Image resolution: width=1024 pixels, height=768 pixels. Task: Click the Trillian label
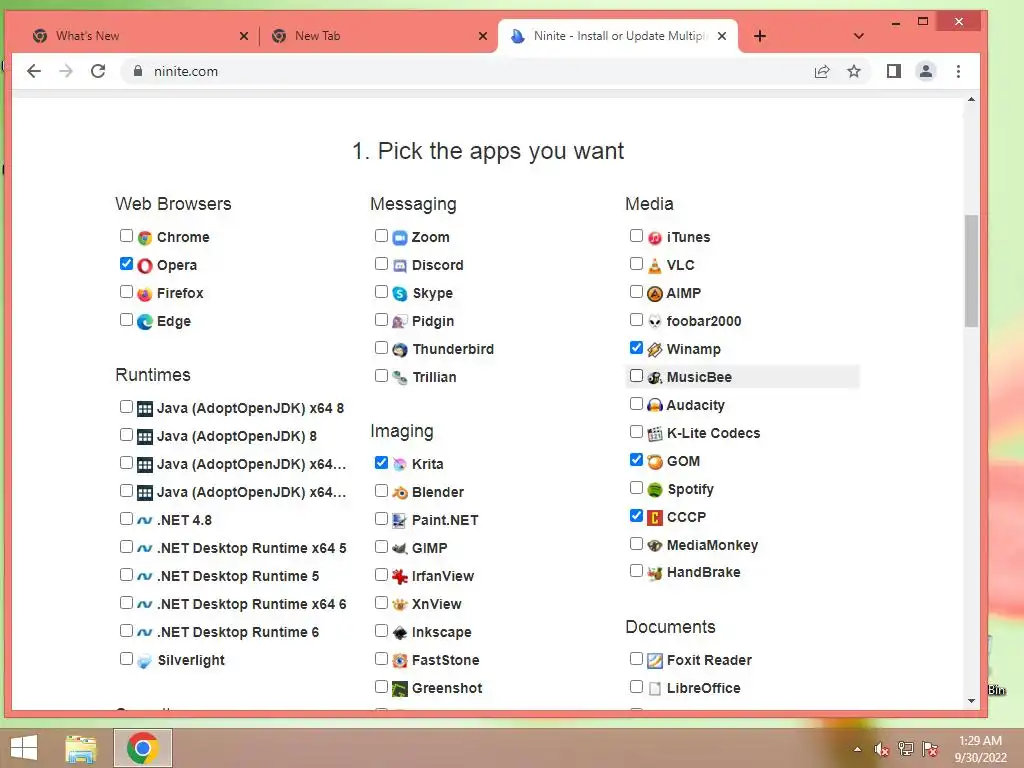click(434, 377)
